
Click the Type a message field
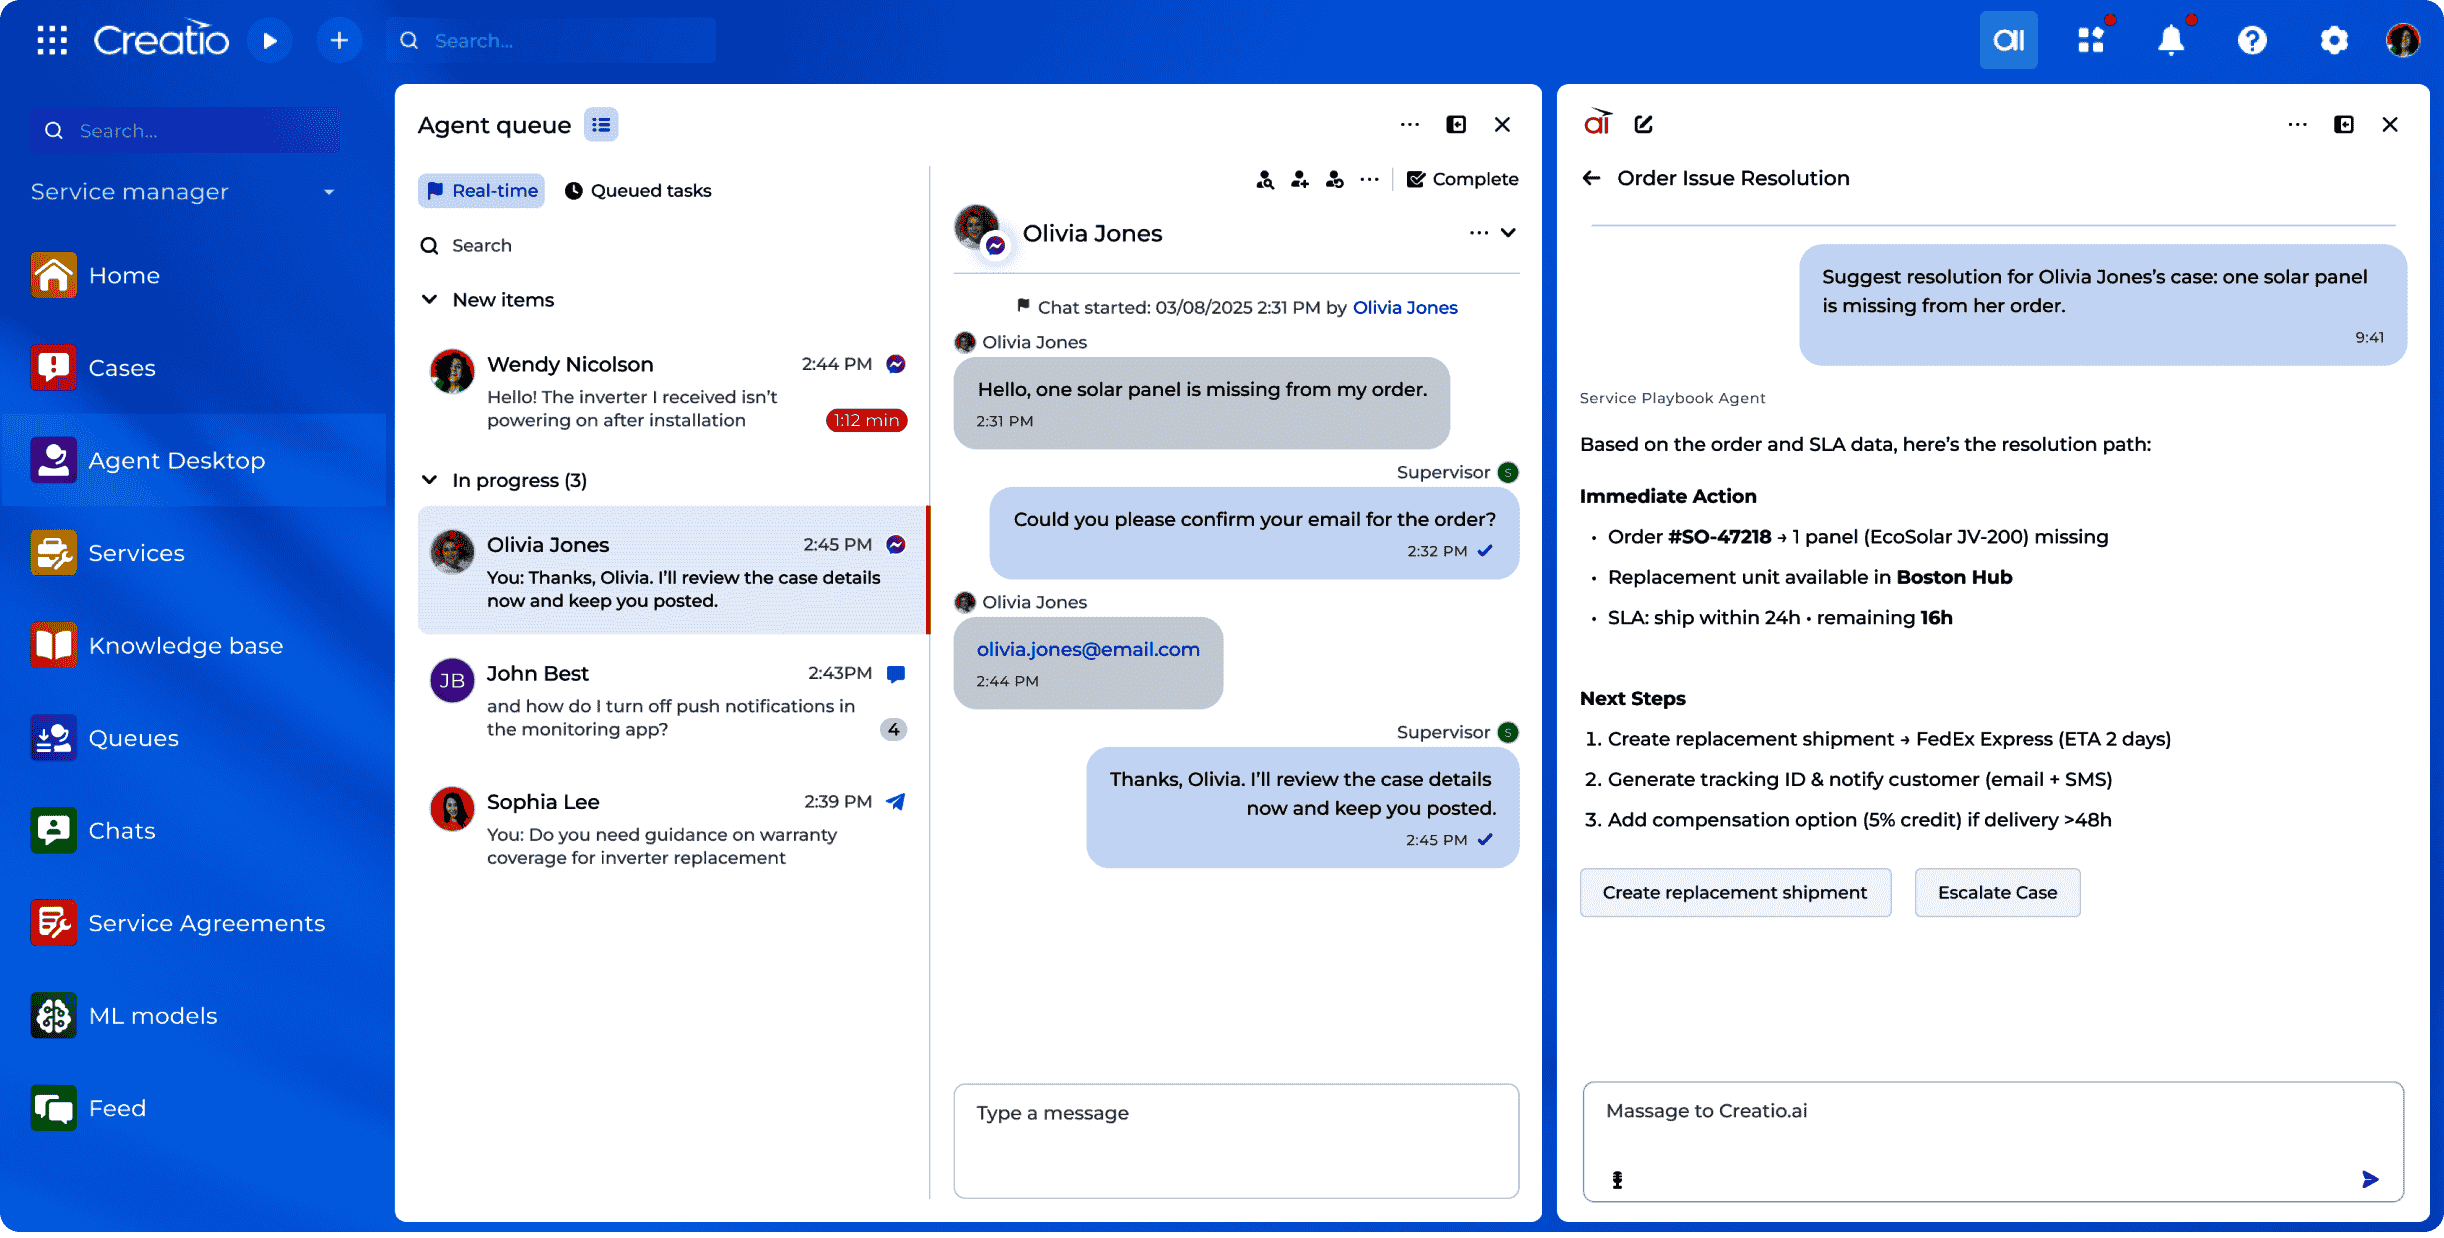(1235, 1140)
